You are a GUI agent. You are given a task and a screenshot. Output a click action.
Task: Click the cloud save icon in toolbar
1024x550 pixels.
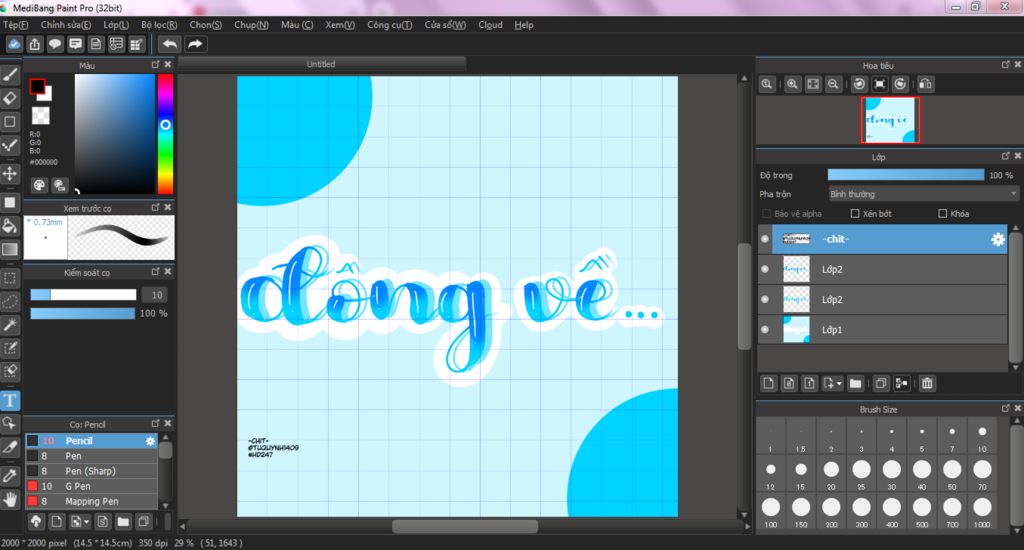(x=14, y=44)
